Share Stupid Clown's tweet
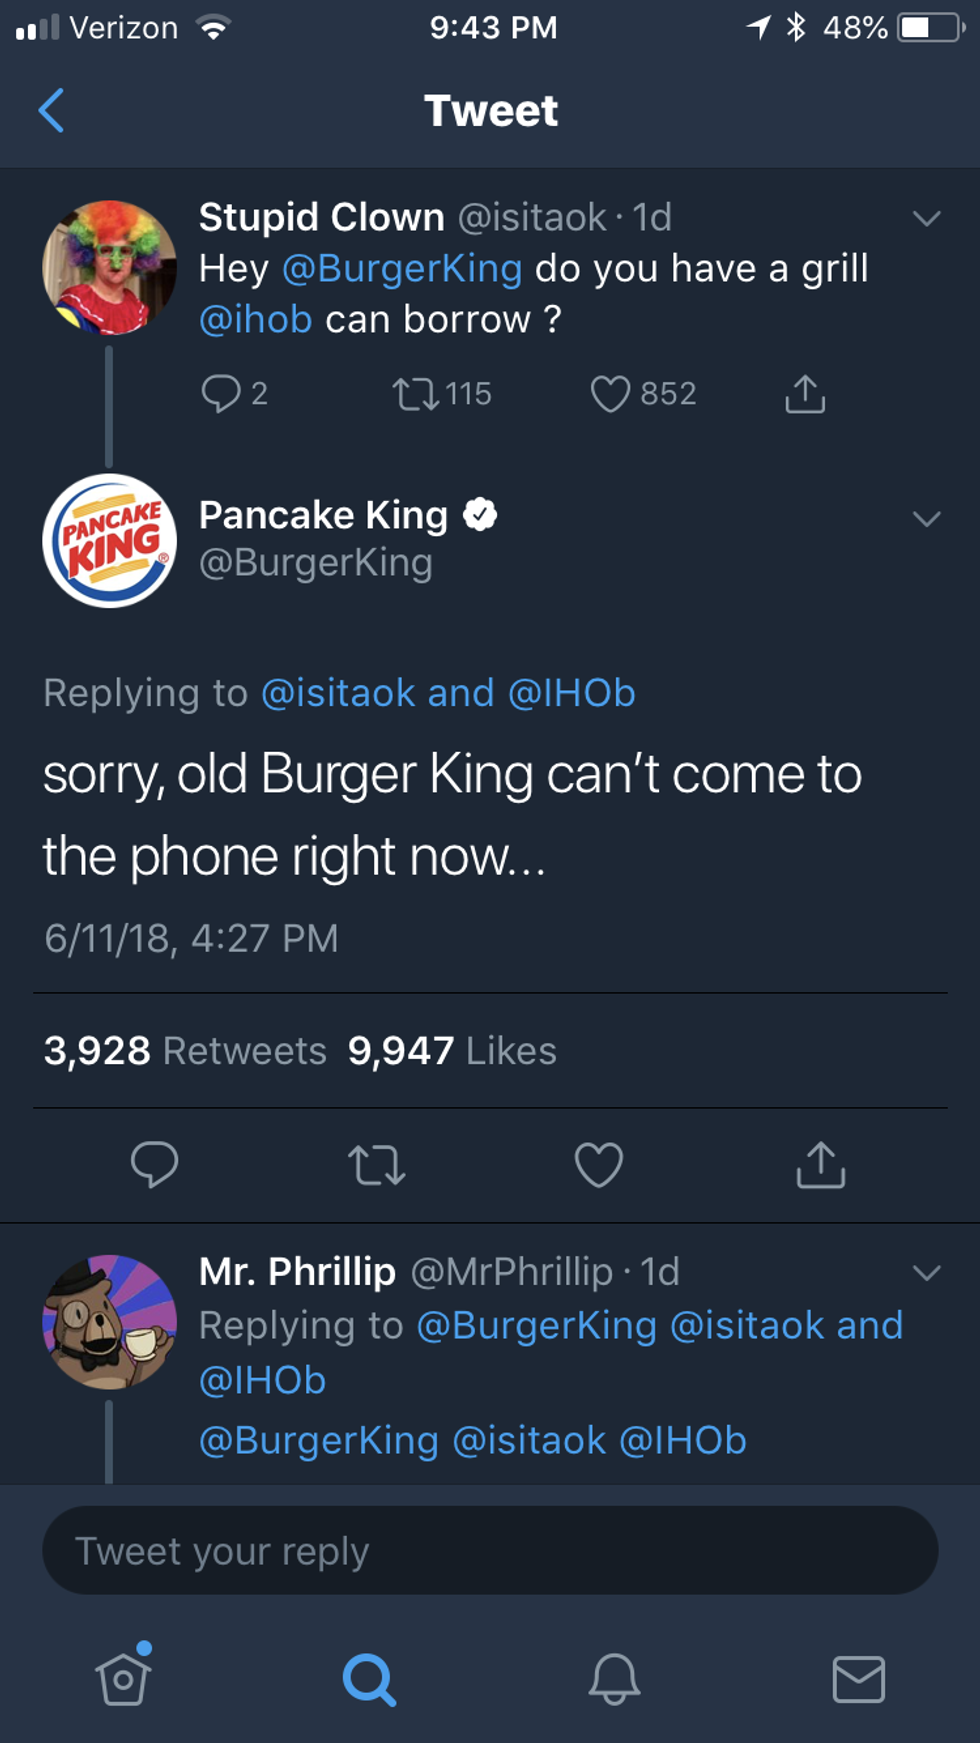The width and height of the screenshot is (980, 1743). pos(805,394)
